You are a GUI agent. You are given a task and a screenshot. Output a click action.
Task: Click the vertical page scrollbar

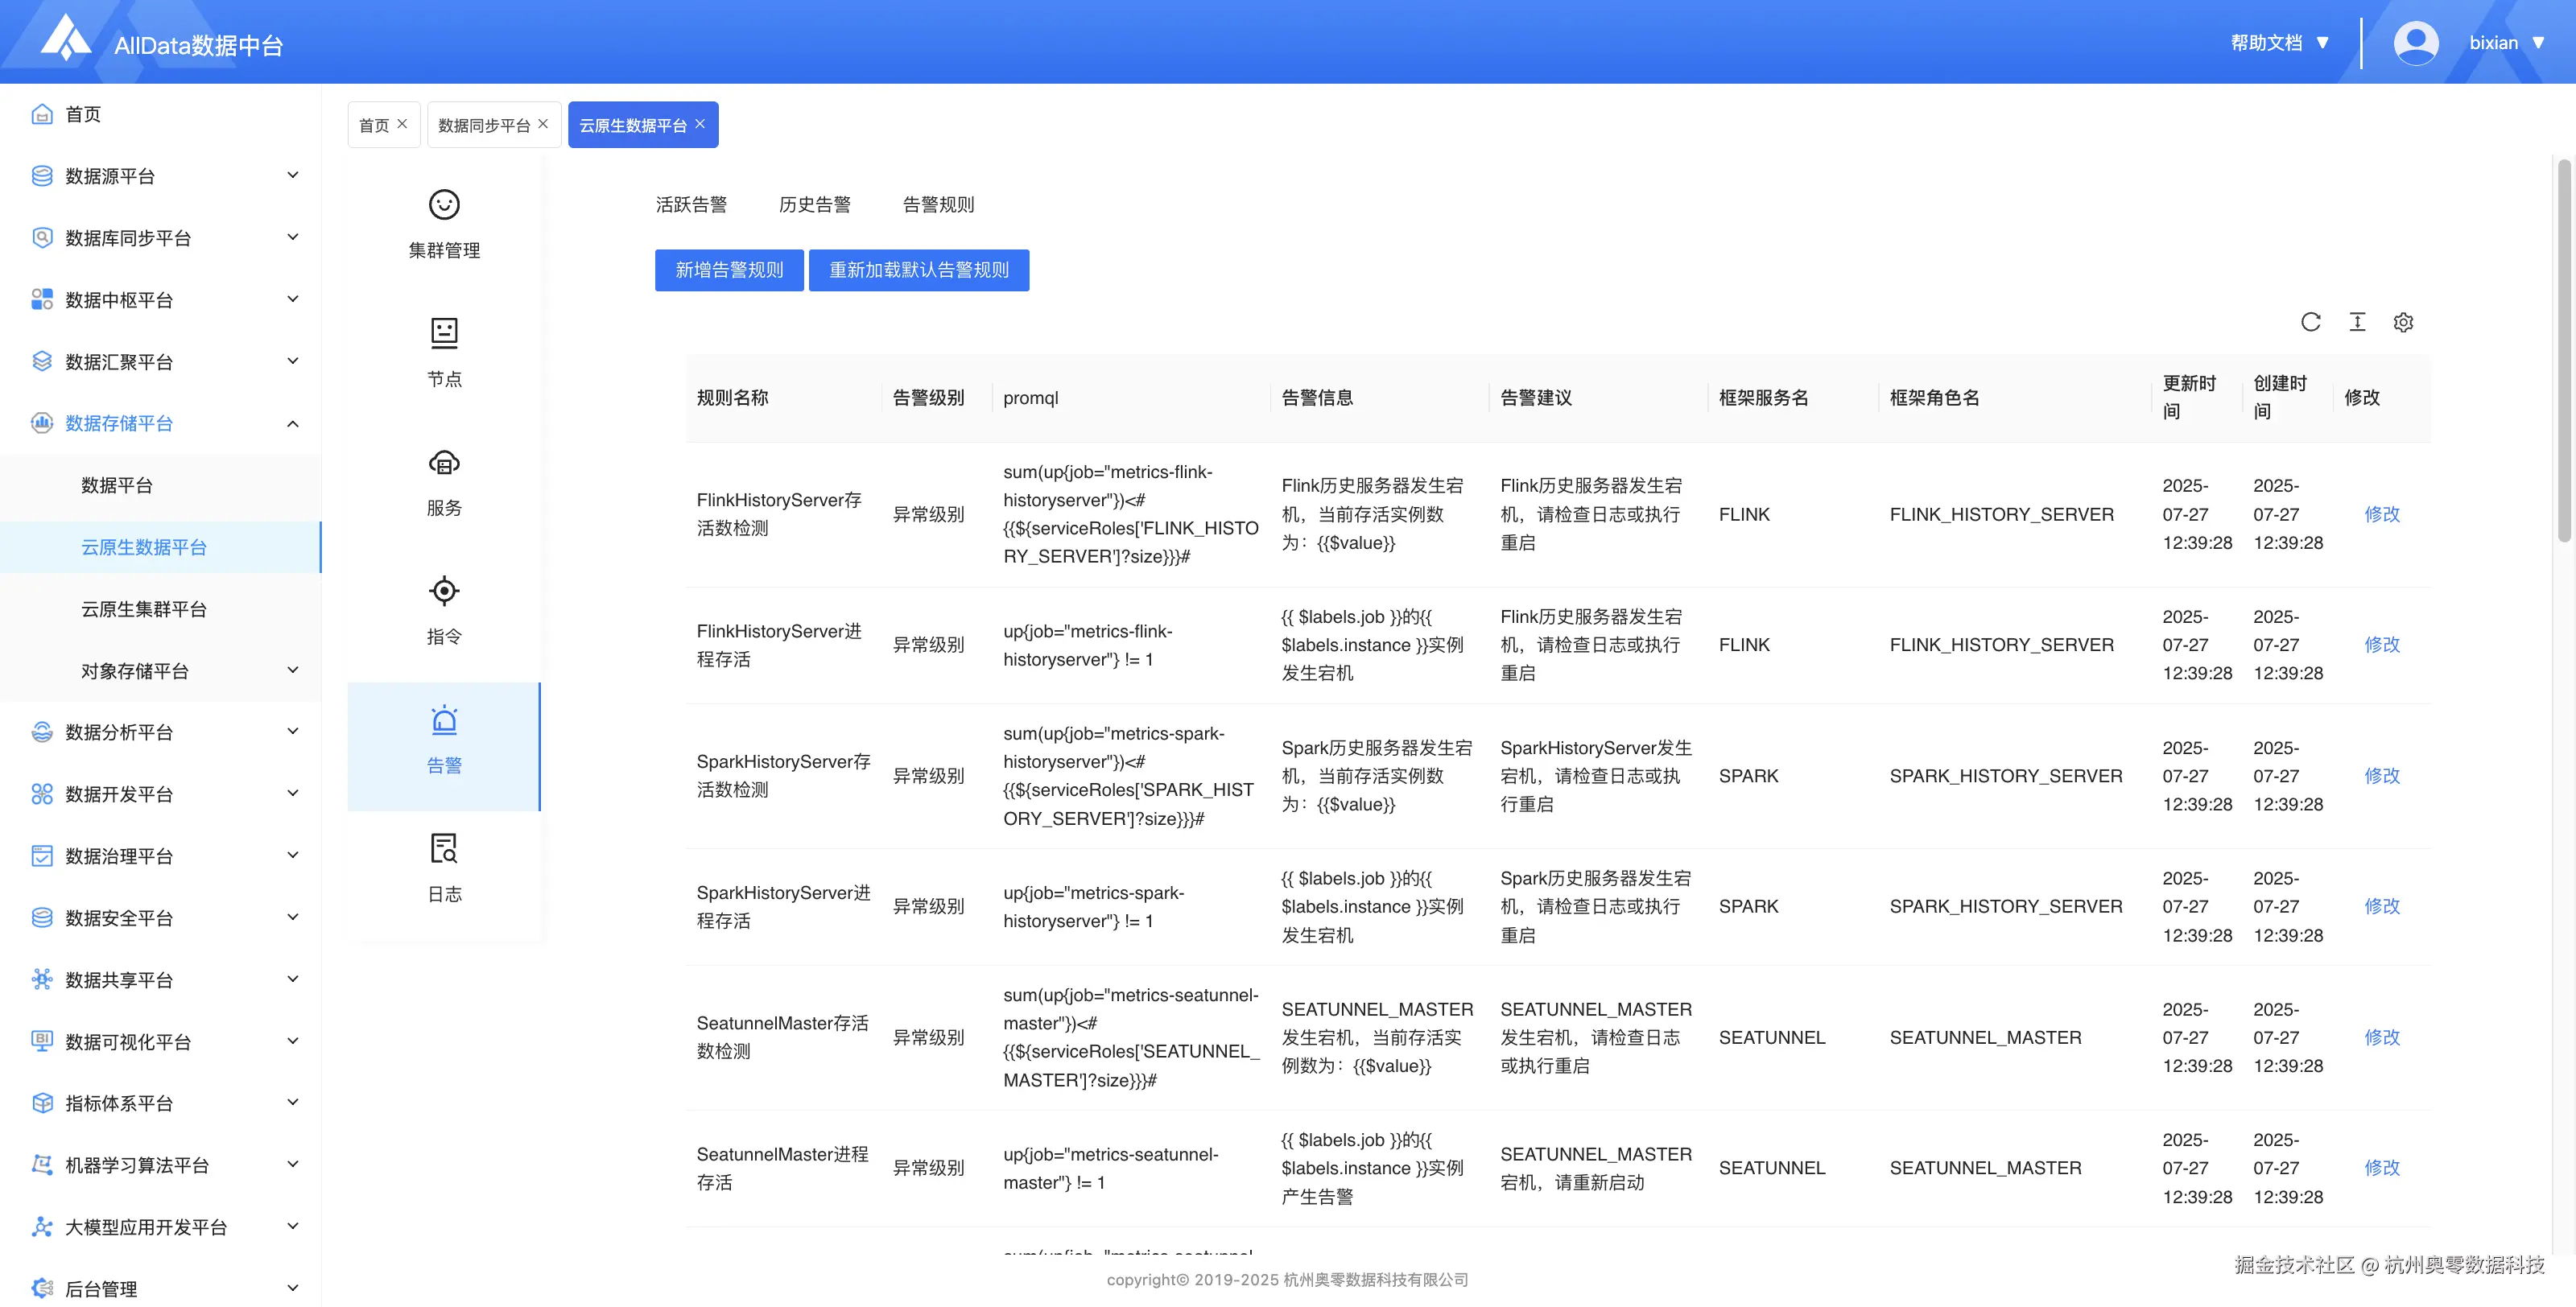pos(2563,350)
